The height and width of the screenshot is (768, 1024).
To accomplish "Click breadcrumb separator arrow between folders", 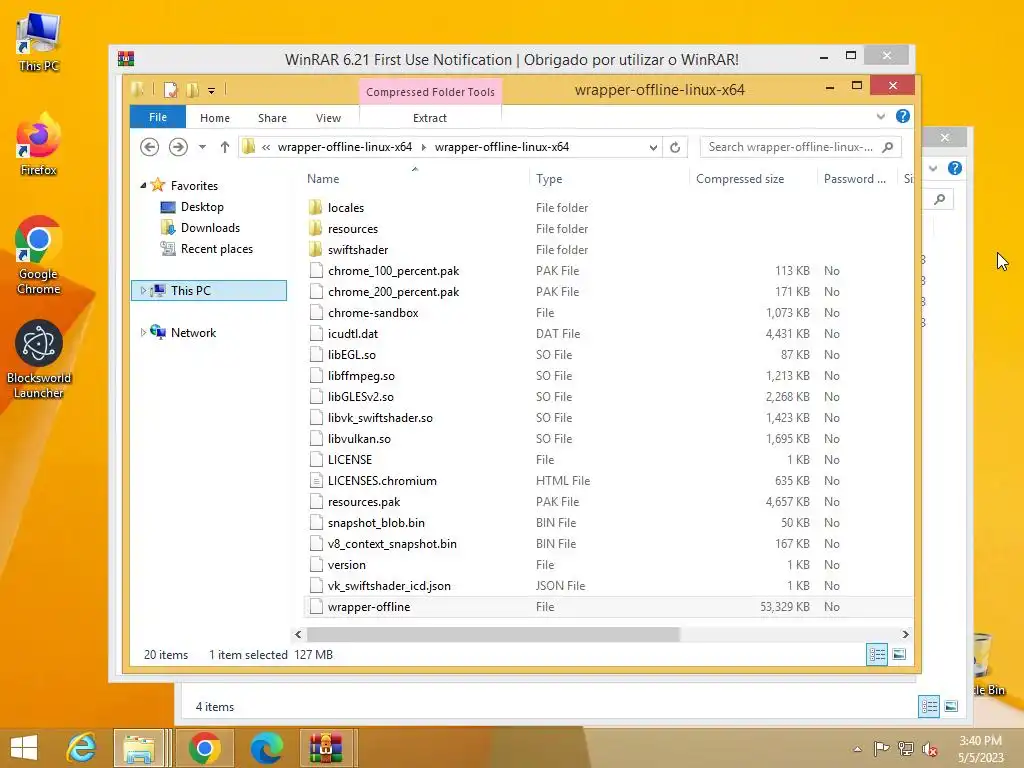I will pos(423,147).
